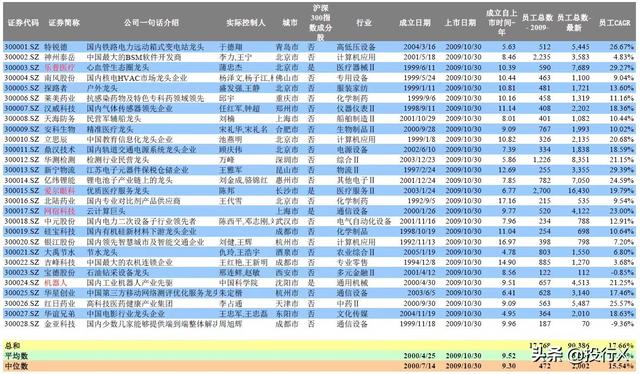This screenshot has height=374, width=640.
Task: Click the company name 特锐德
Action: coord(56,47)
